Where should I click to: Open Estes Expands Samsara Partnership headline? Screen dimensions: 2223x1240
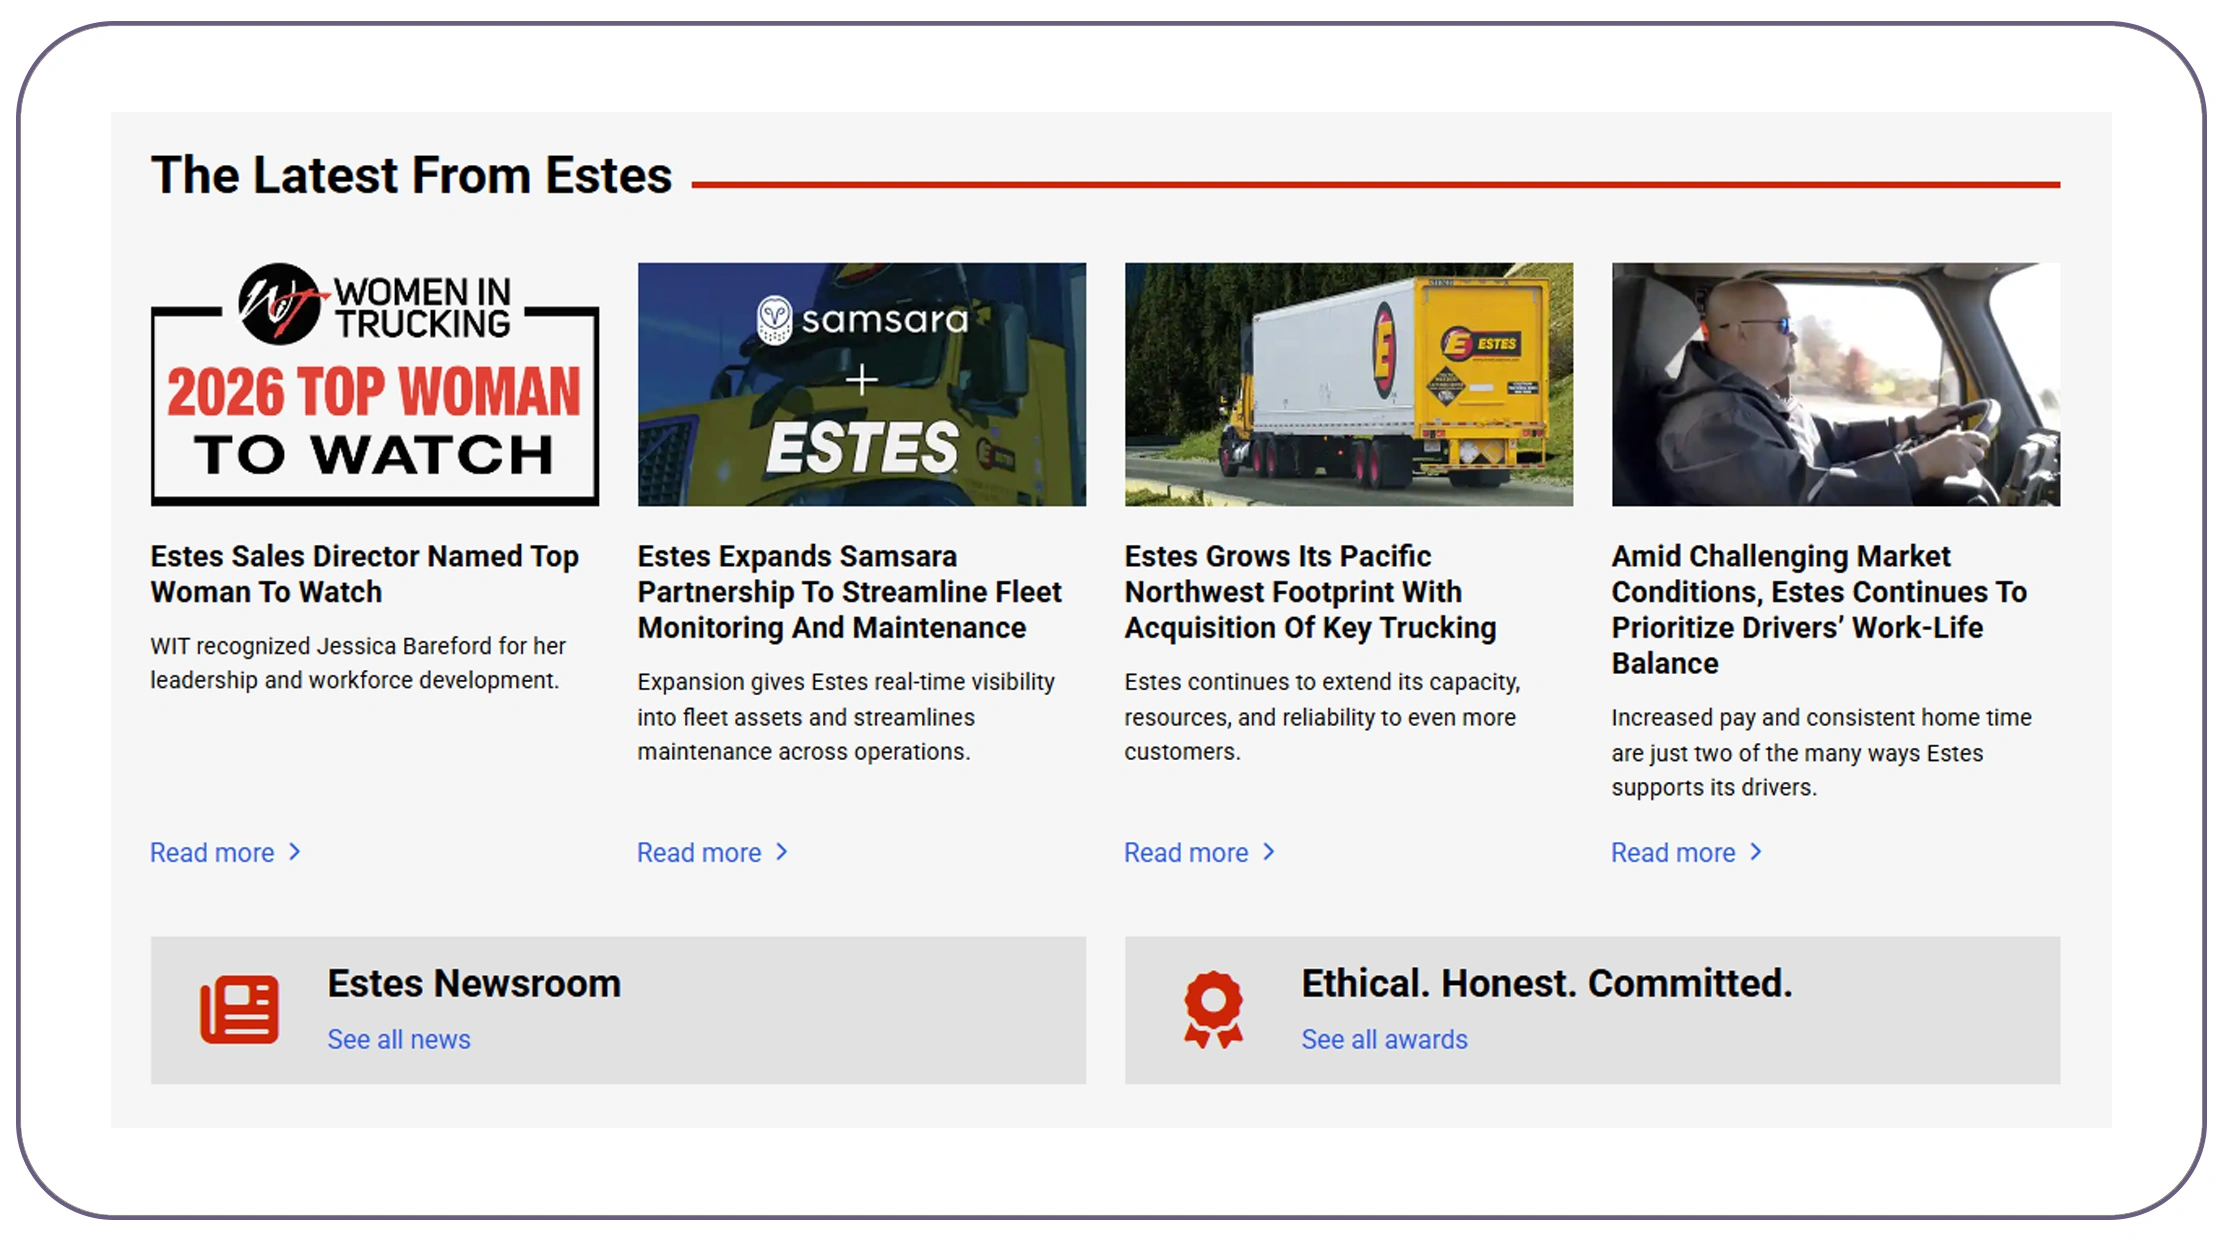coord(849,592)
